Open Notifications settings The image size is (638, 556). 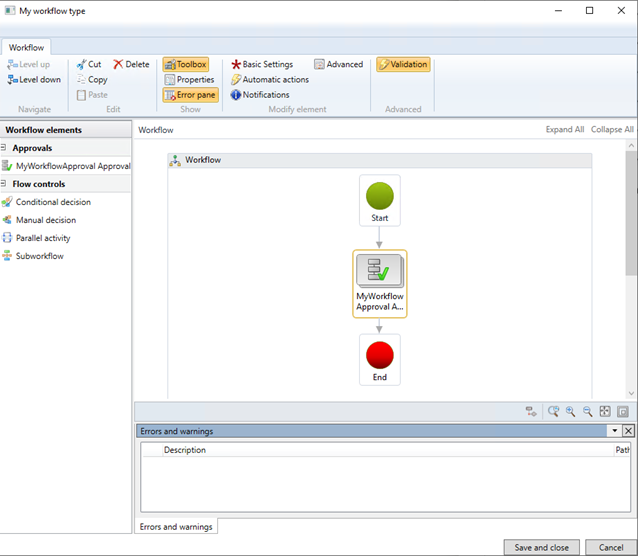pos(260,95)
